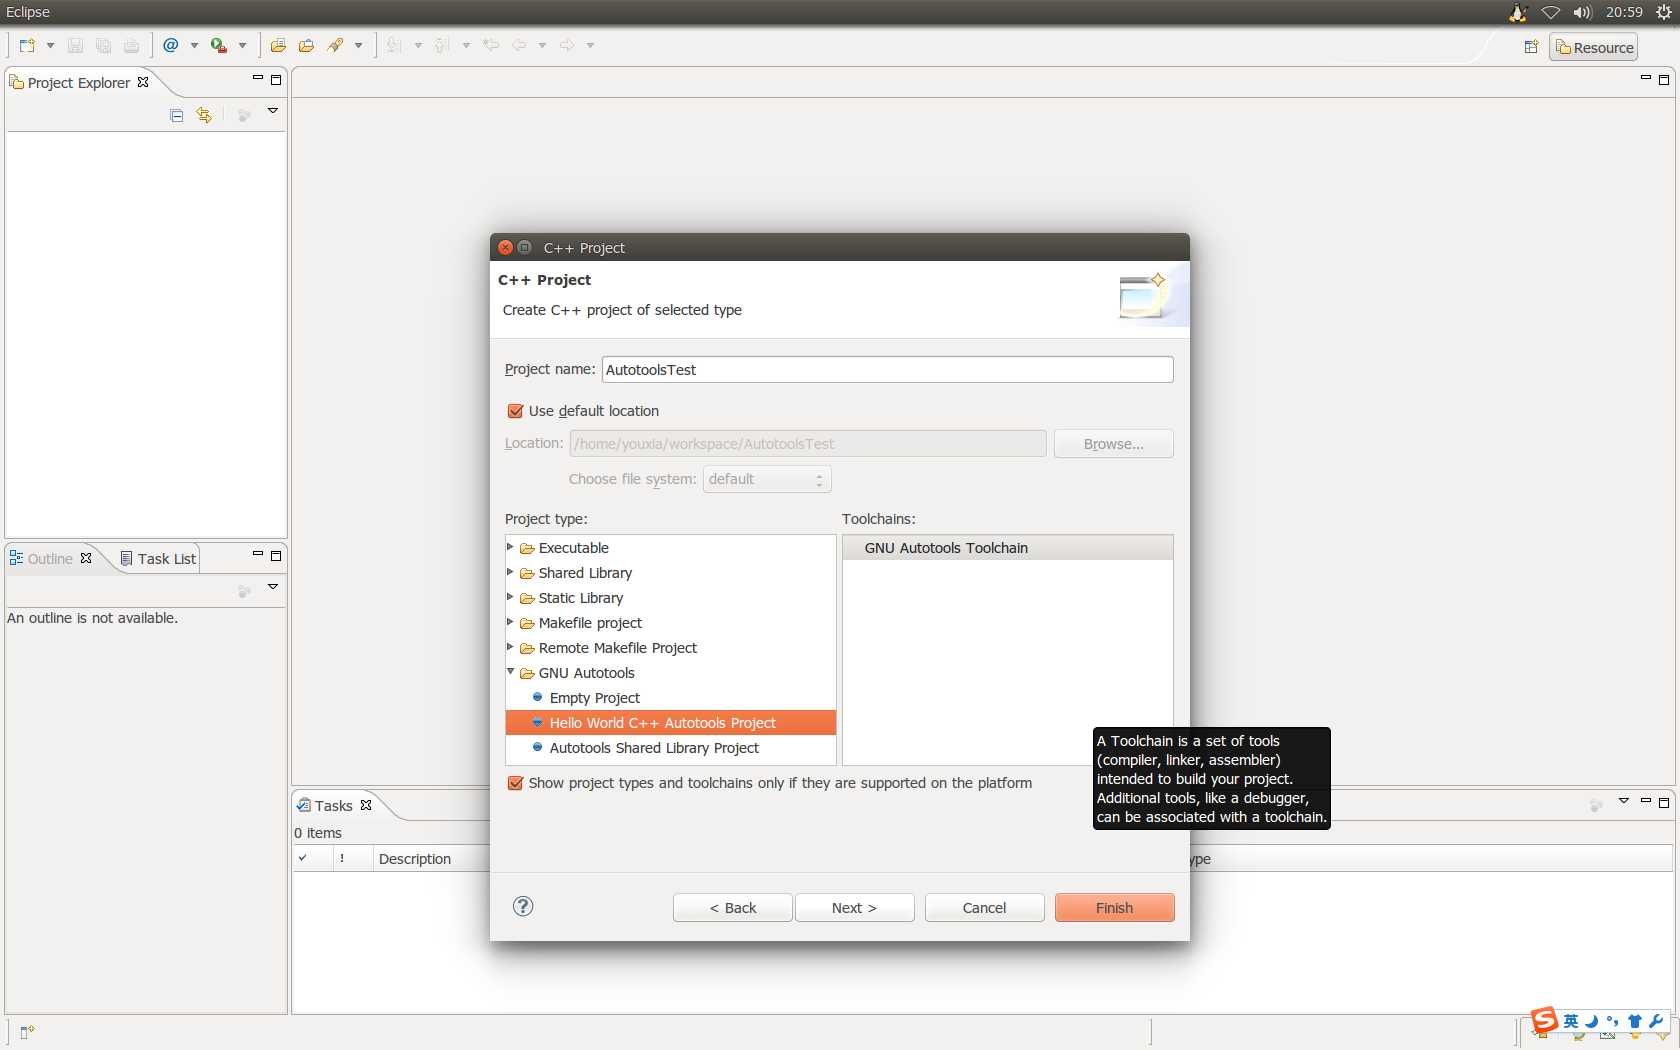This screenshot has height=1050, width=1680.
Task: Close the Project Explorer tab X
Action: [143, 82]
